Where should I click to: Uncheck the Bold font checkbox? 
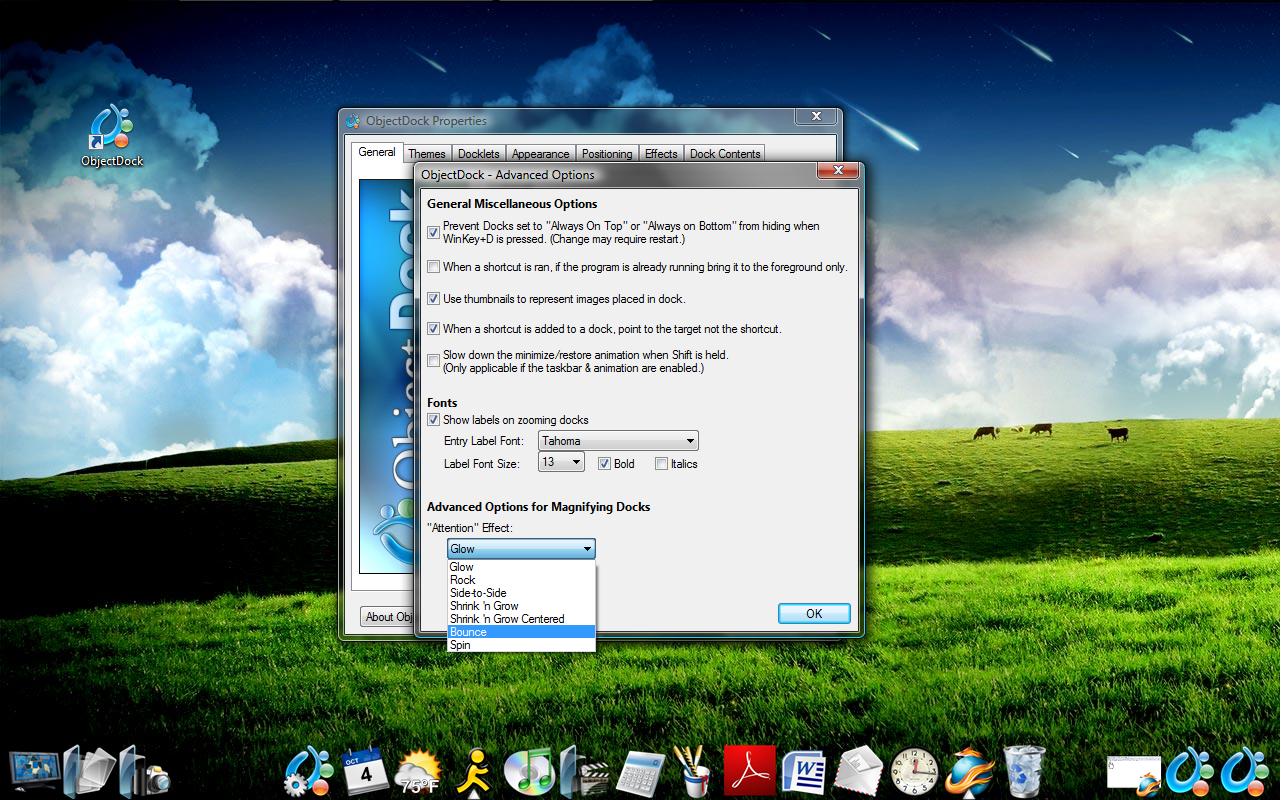tap(604, 463)
